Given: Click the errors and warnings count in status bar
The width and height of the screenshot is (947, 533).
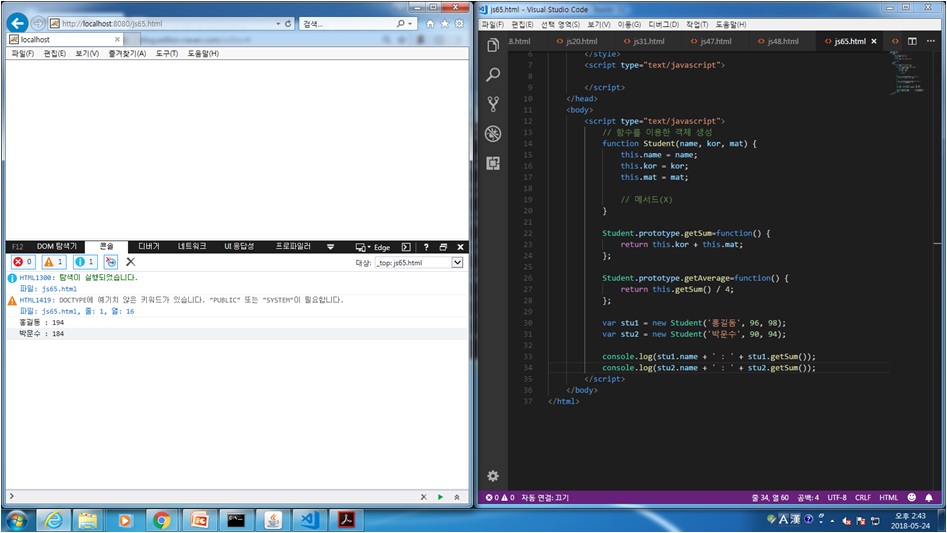Looking at the screenshot, I should click(499, 497).
